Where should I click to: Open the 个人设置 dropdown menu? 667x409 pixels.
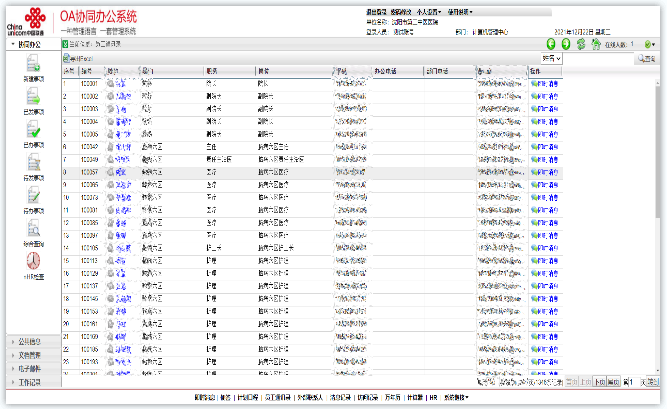(429, 12)
